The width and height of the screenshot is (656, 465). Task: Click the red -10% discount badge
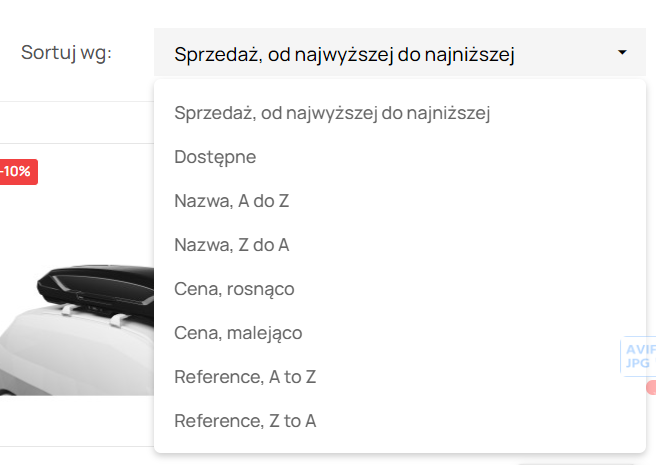click(x=17, y=171)
